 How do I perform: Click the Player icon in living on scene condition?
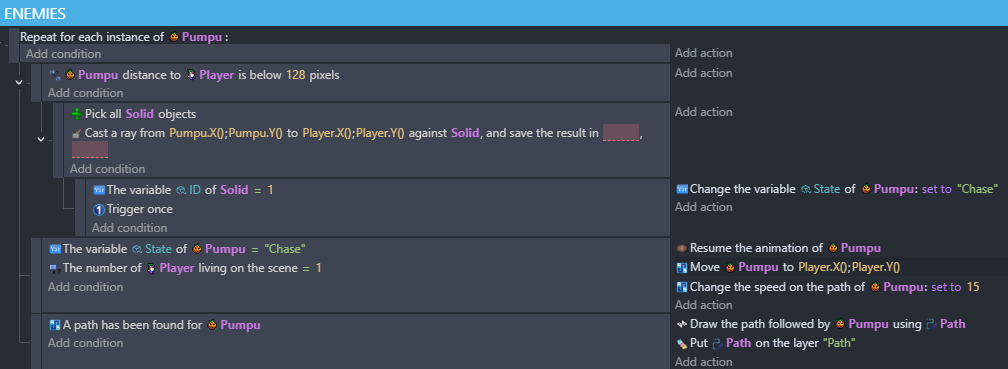151,268
